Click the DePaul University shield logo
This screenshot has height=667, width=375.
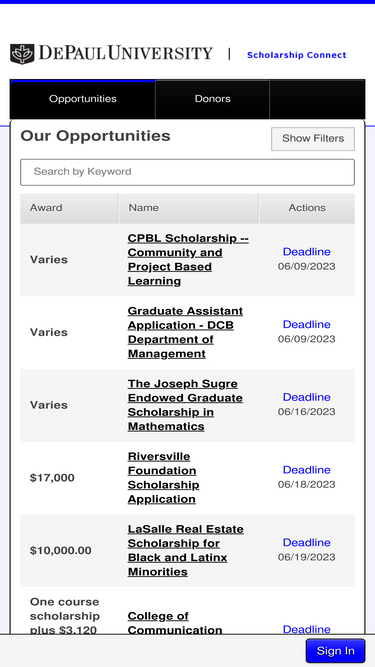[x=22, y=54]
